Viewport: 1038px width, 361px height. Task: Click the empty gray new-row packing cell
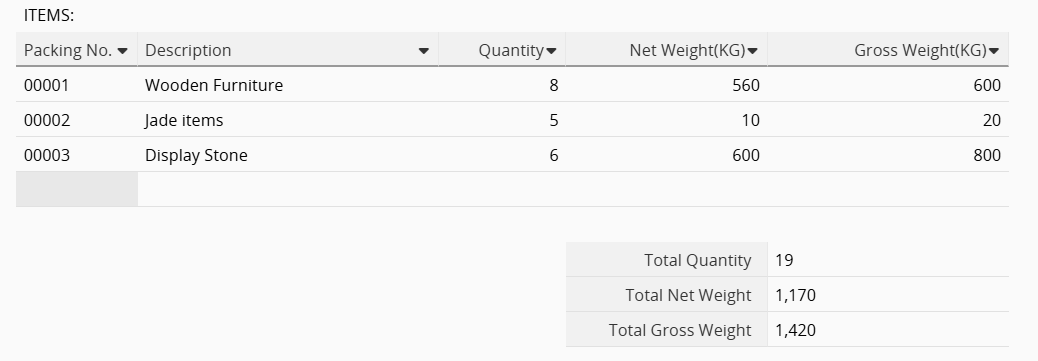77,189
